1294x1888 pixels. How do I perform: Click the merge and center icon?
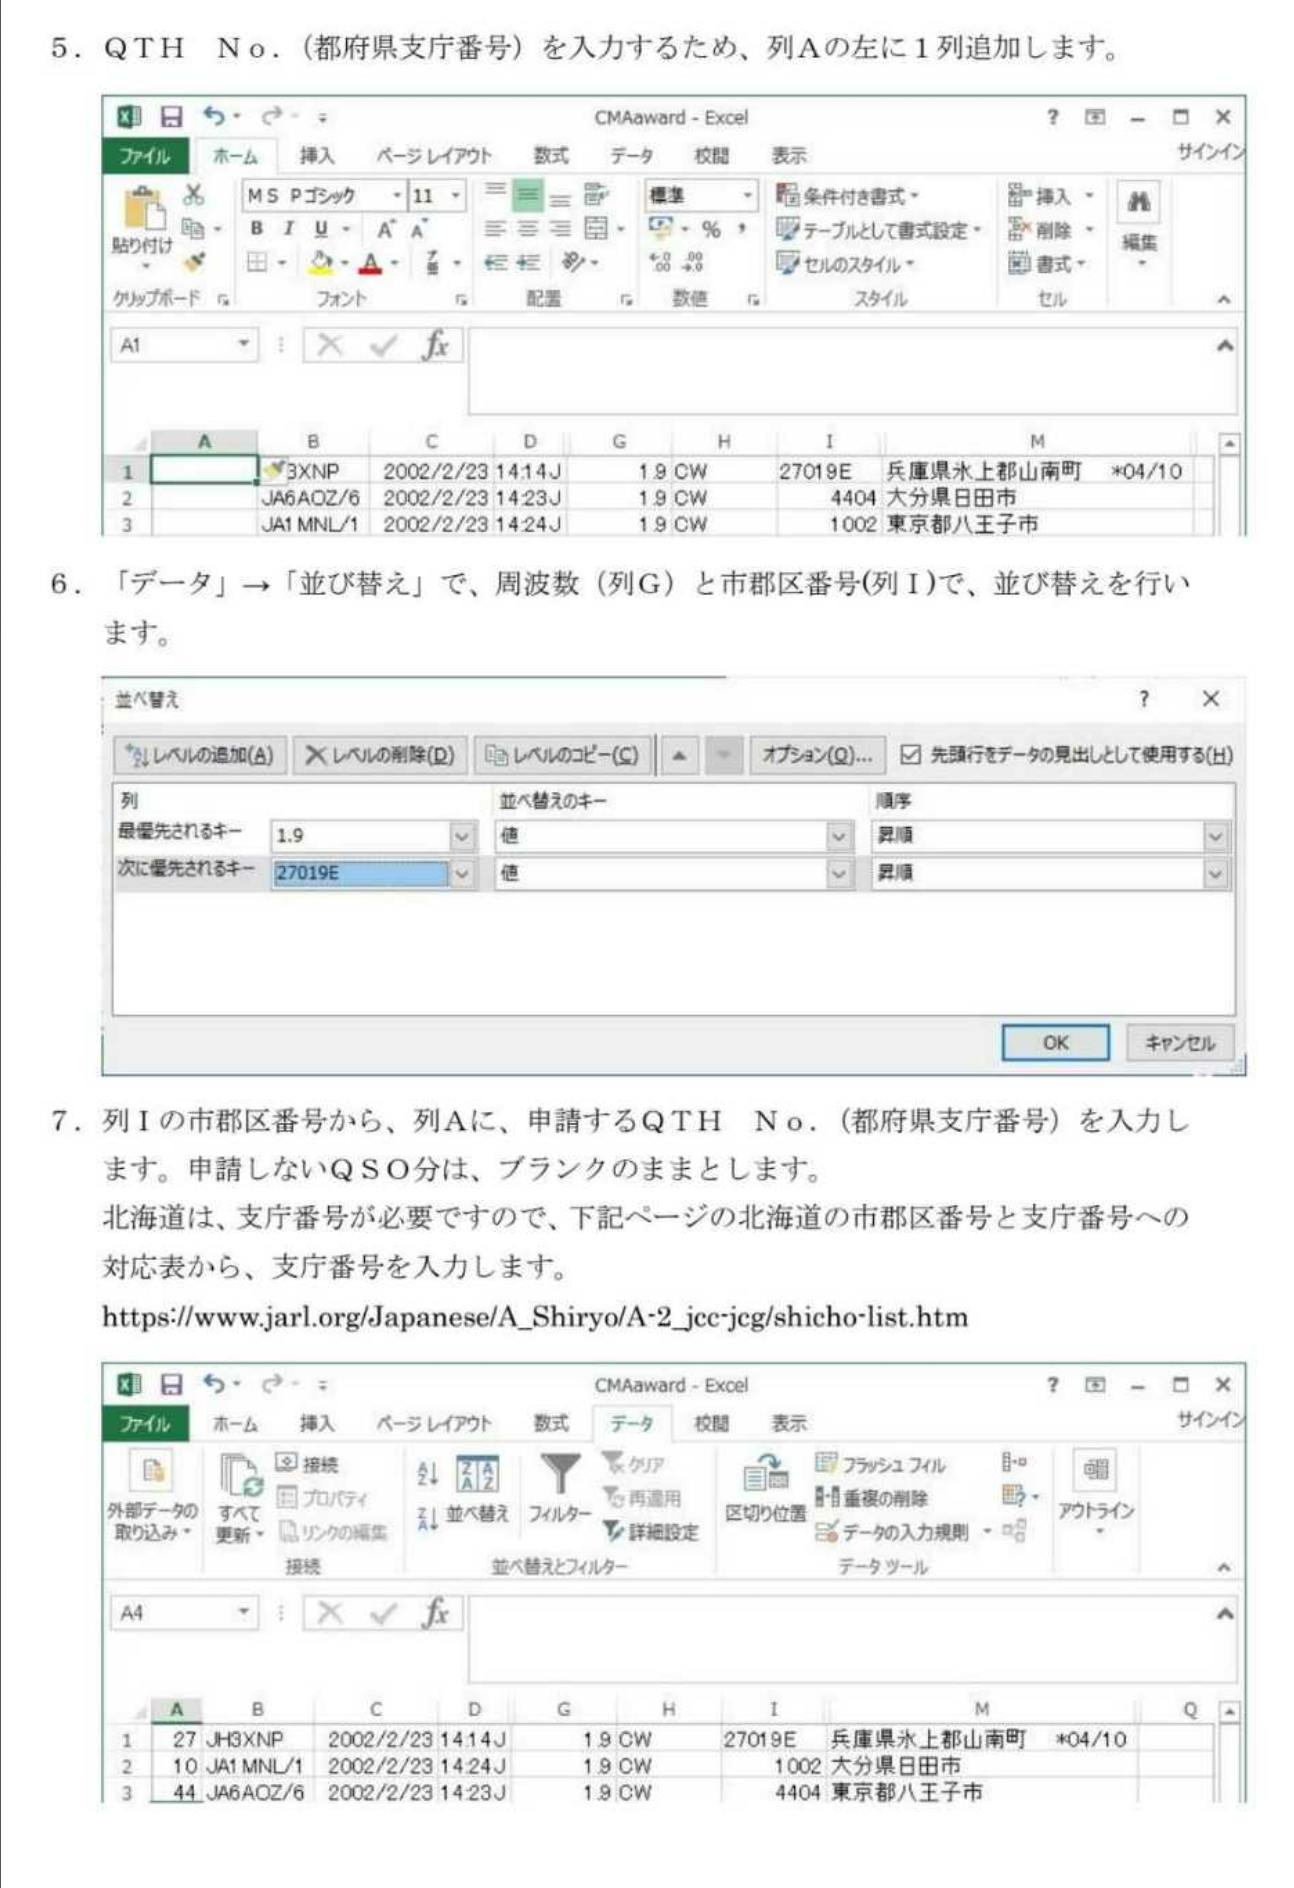(595, 229)
